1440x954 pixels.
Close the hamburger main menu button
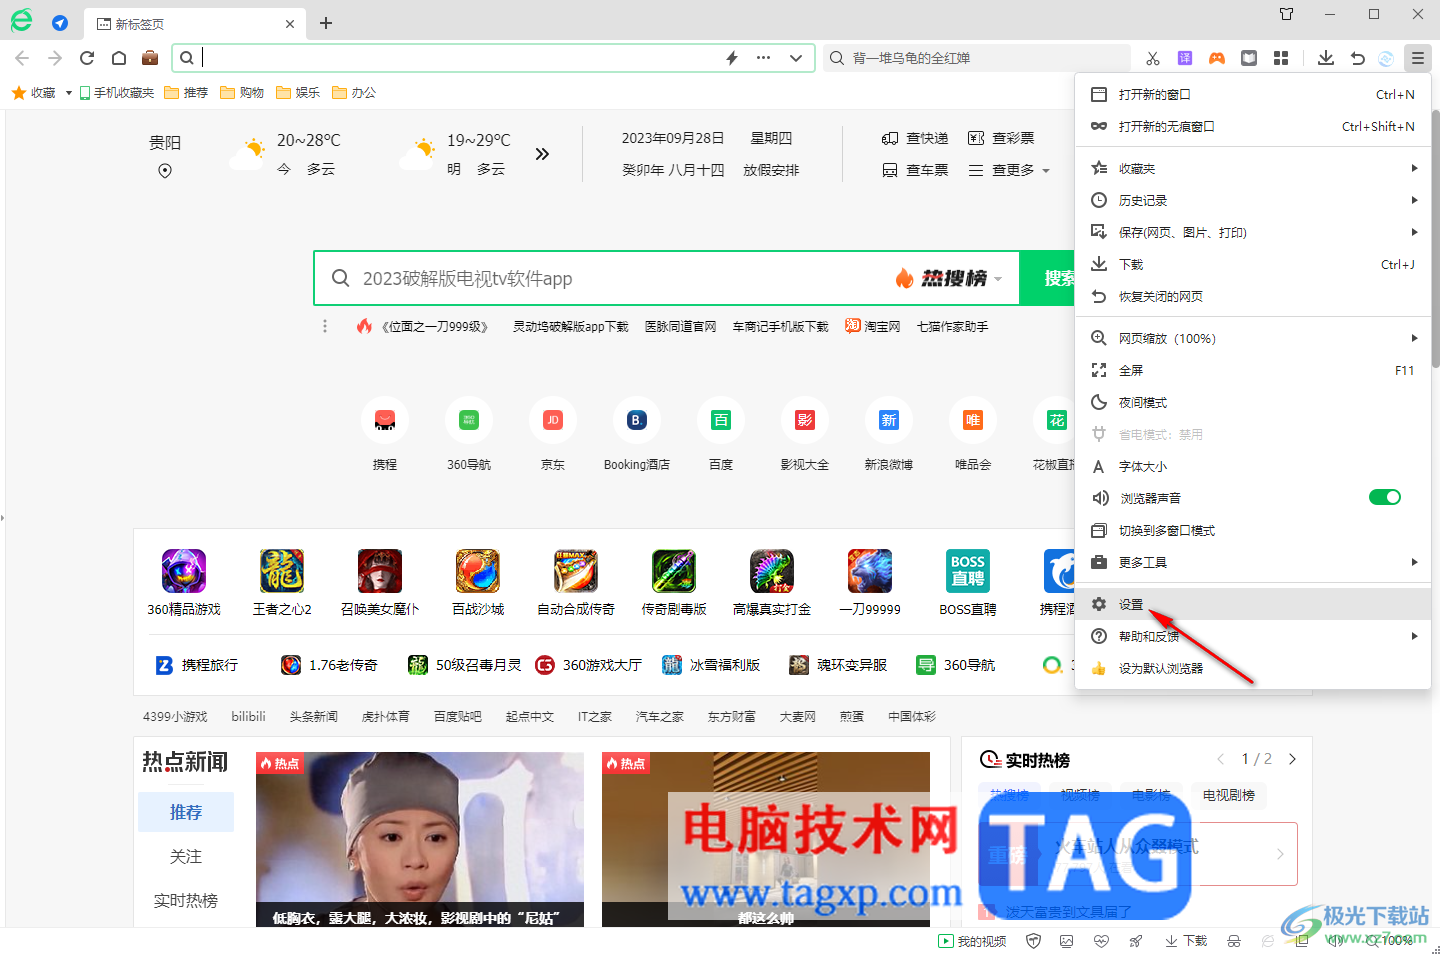1417,58
